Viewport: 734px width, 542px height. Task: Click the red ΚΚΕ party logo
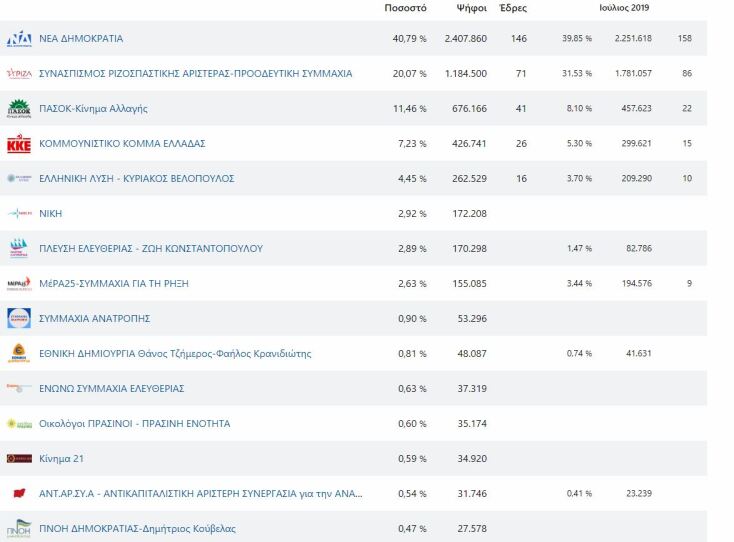tap(19, 144)
